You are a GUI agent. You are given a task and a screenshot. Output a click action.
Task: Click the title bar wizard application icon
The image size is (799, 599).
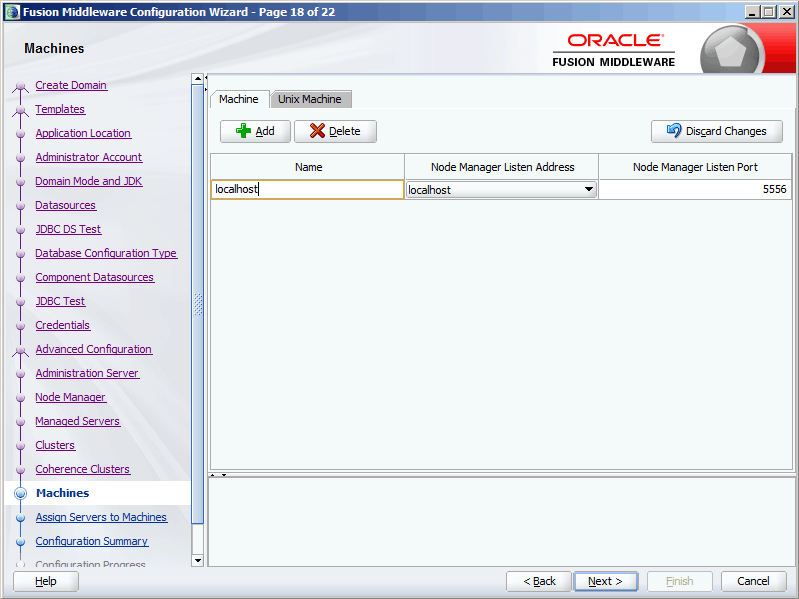pyautogui.click(x=11, y=11)
